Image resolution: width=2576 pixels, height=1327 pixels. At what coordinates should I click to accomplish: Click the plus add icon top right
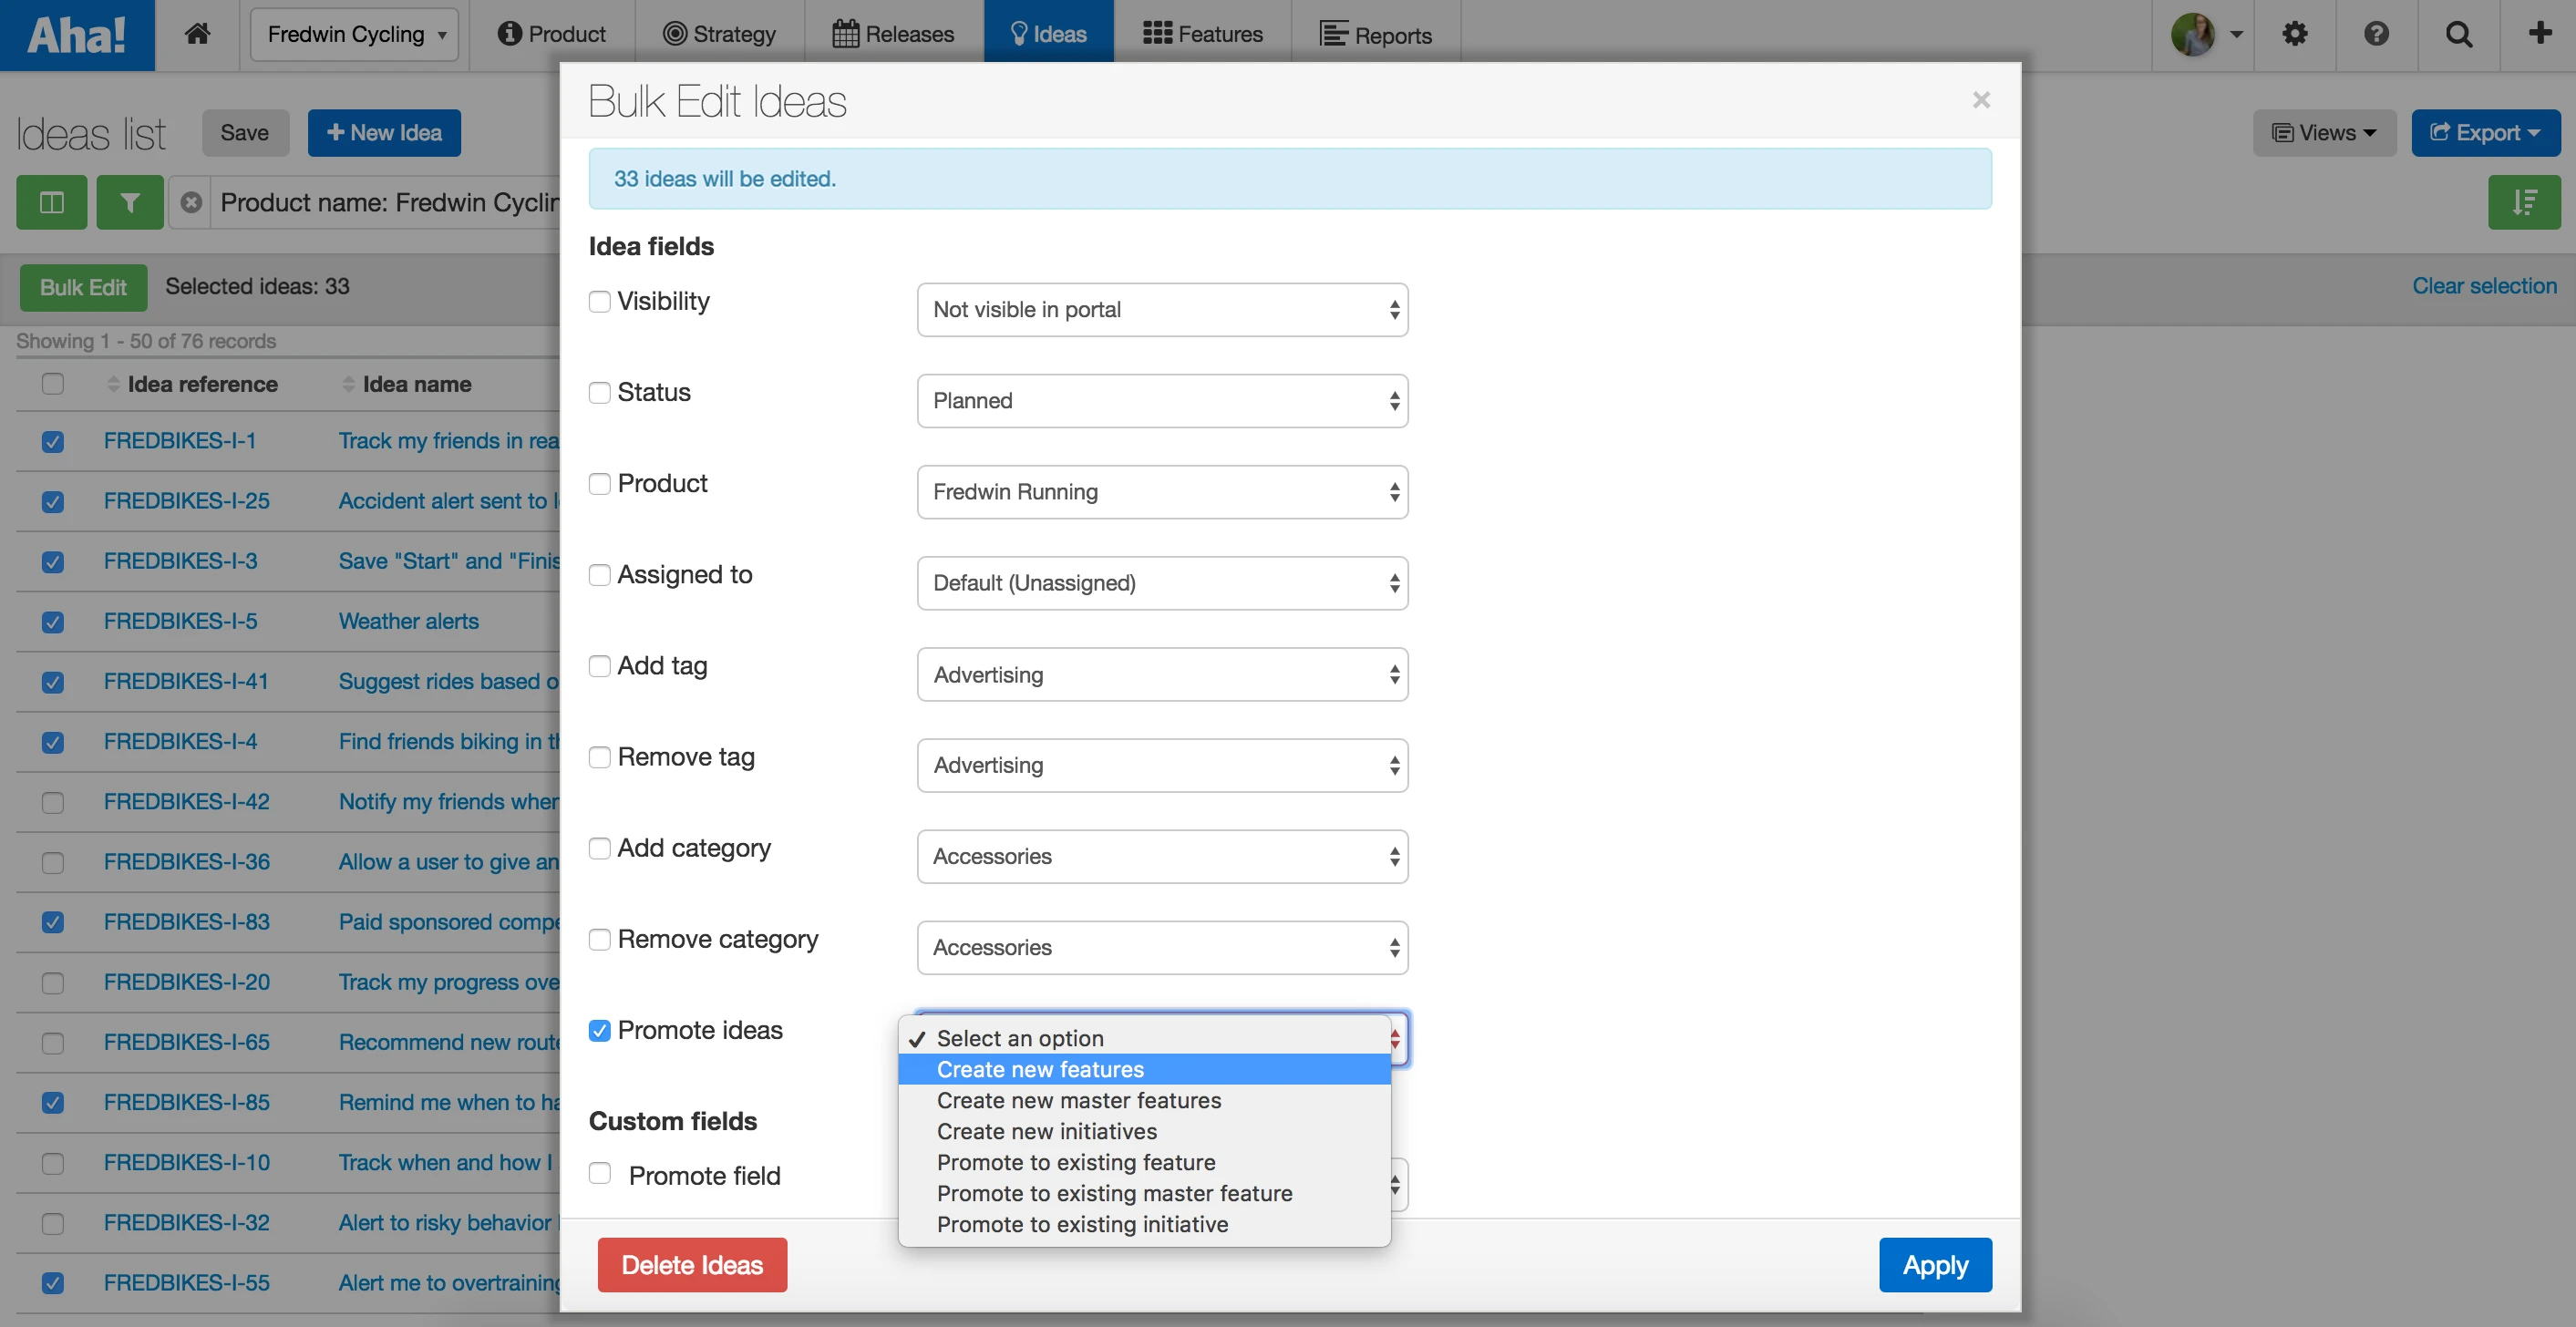[2539, 34]
